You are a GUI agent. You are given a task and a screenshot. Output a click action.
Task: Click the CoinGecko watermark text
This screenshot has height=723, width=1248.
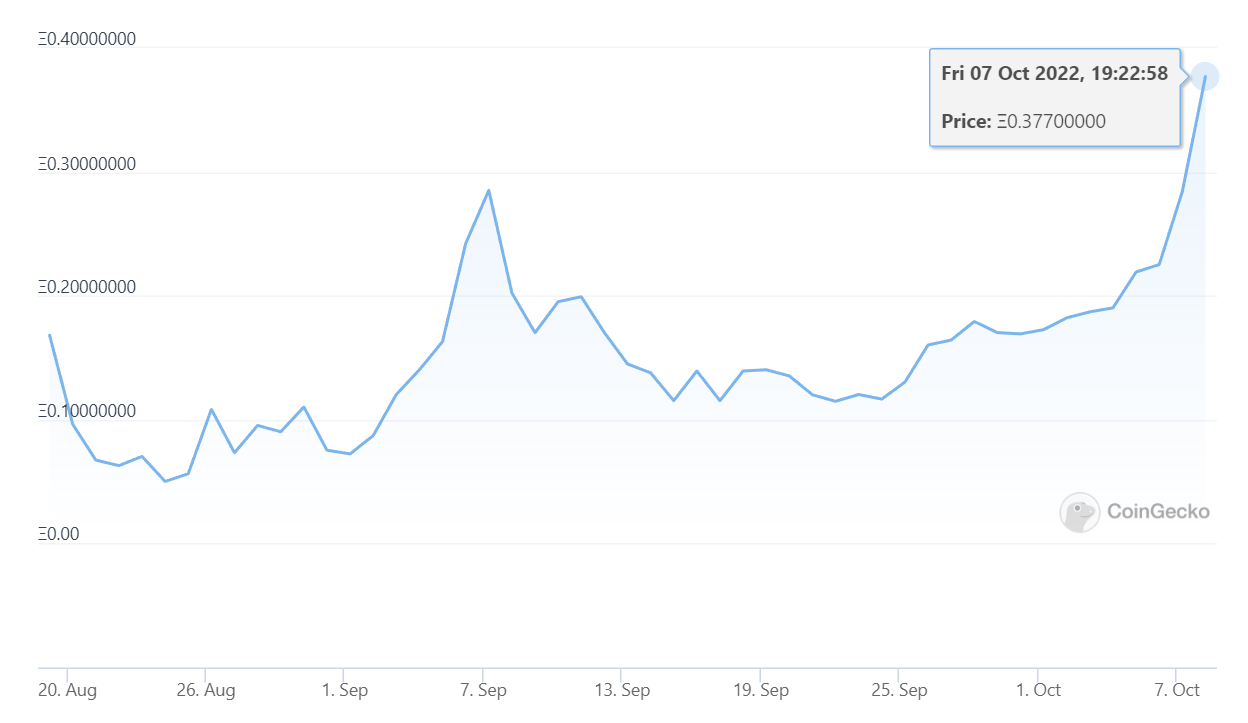tap(1158, 512)
